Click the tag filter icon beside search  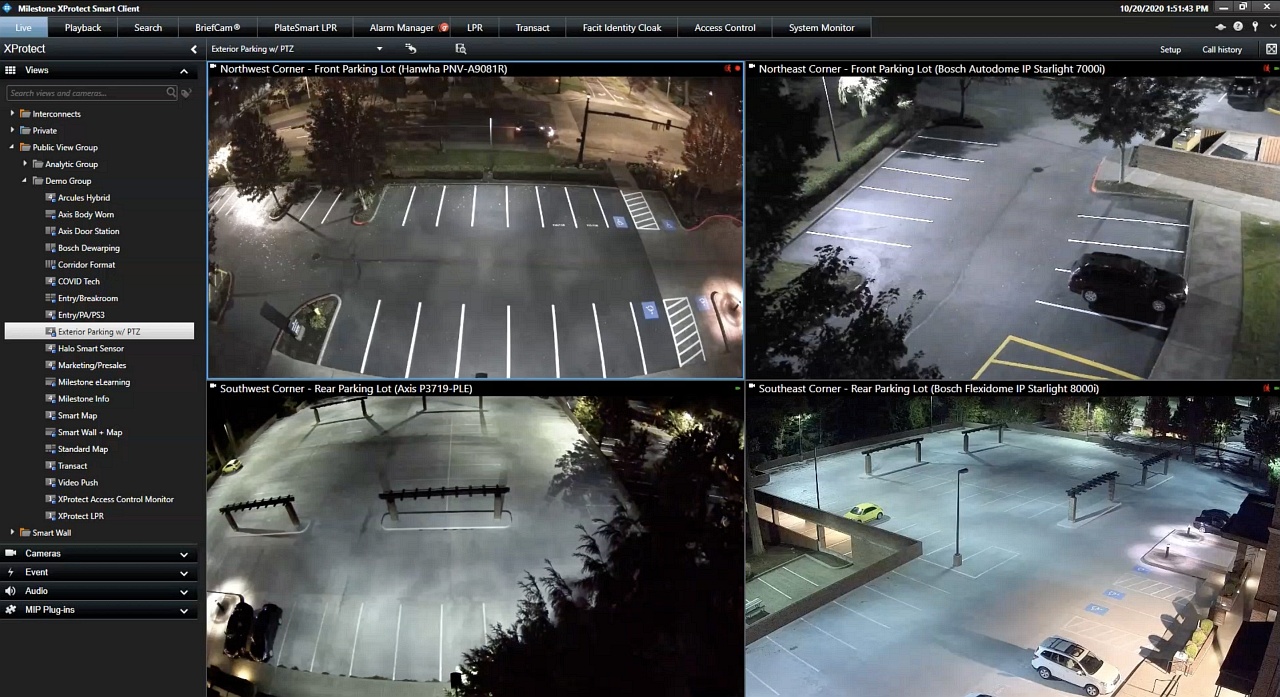(x=186, y=93)
